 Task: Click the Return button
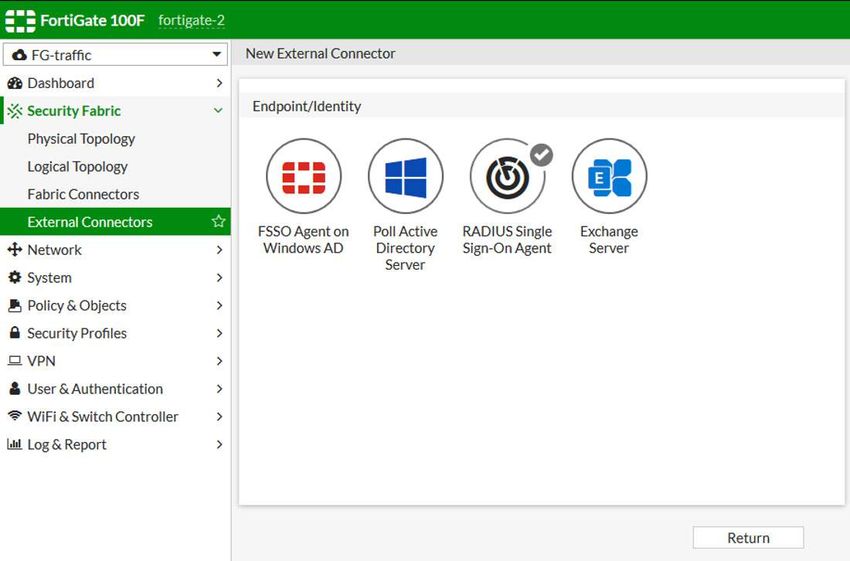748,538
